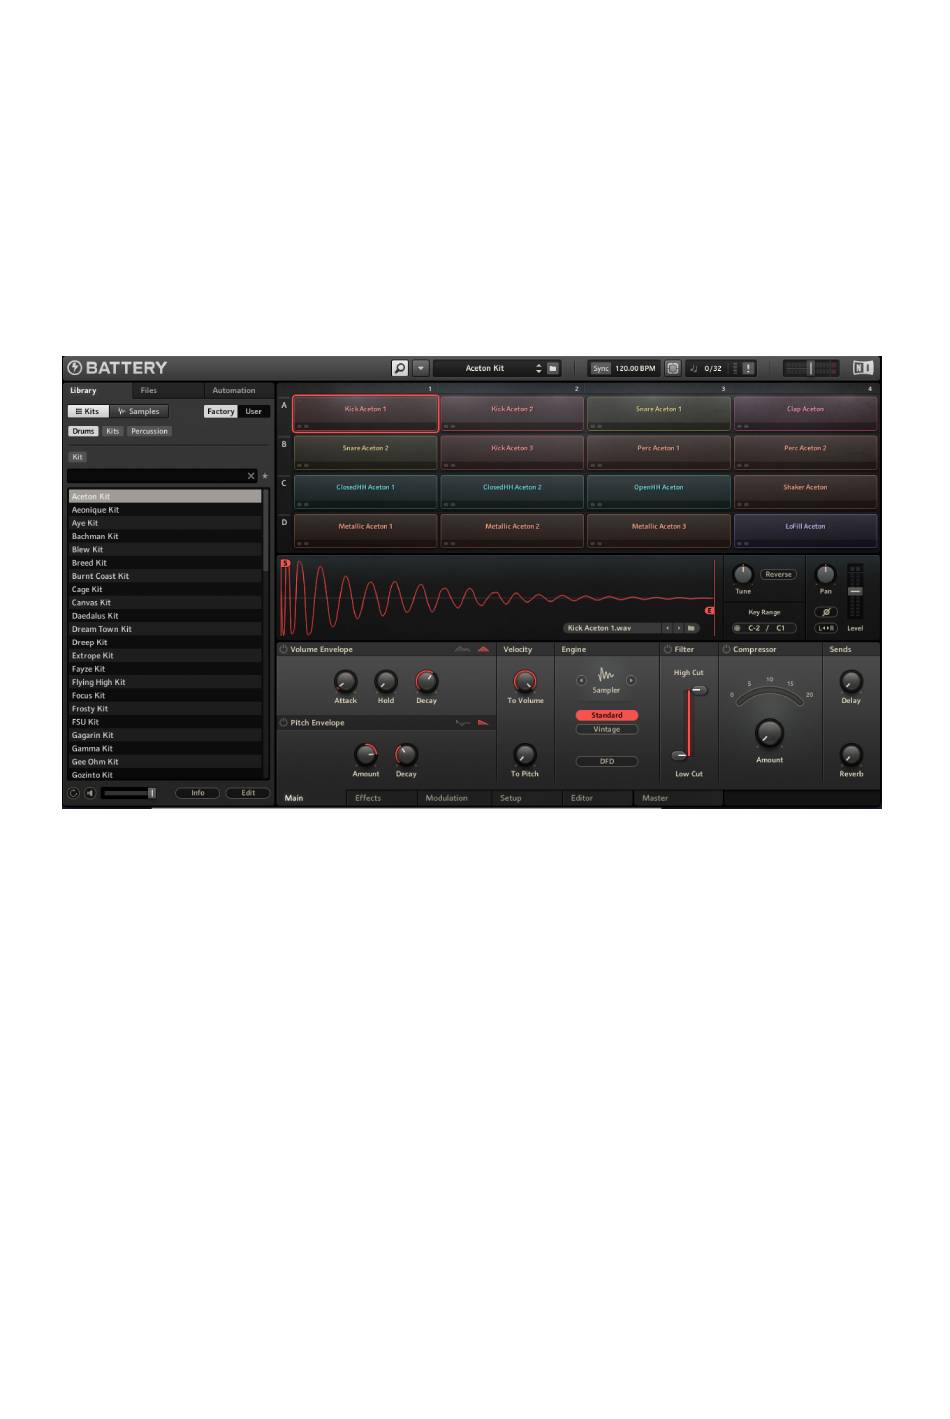This screenshot has width=950, height=1419.
Task: Click the phase invert ø button
Action: (x=826, y=612)
